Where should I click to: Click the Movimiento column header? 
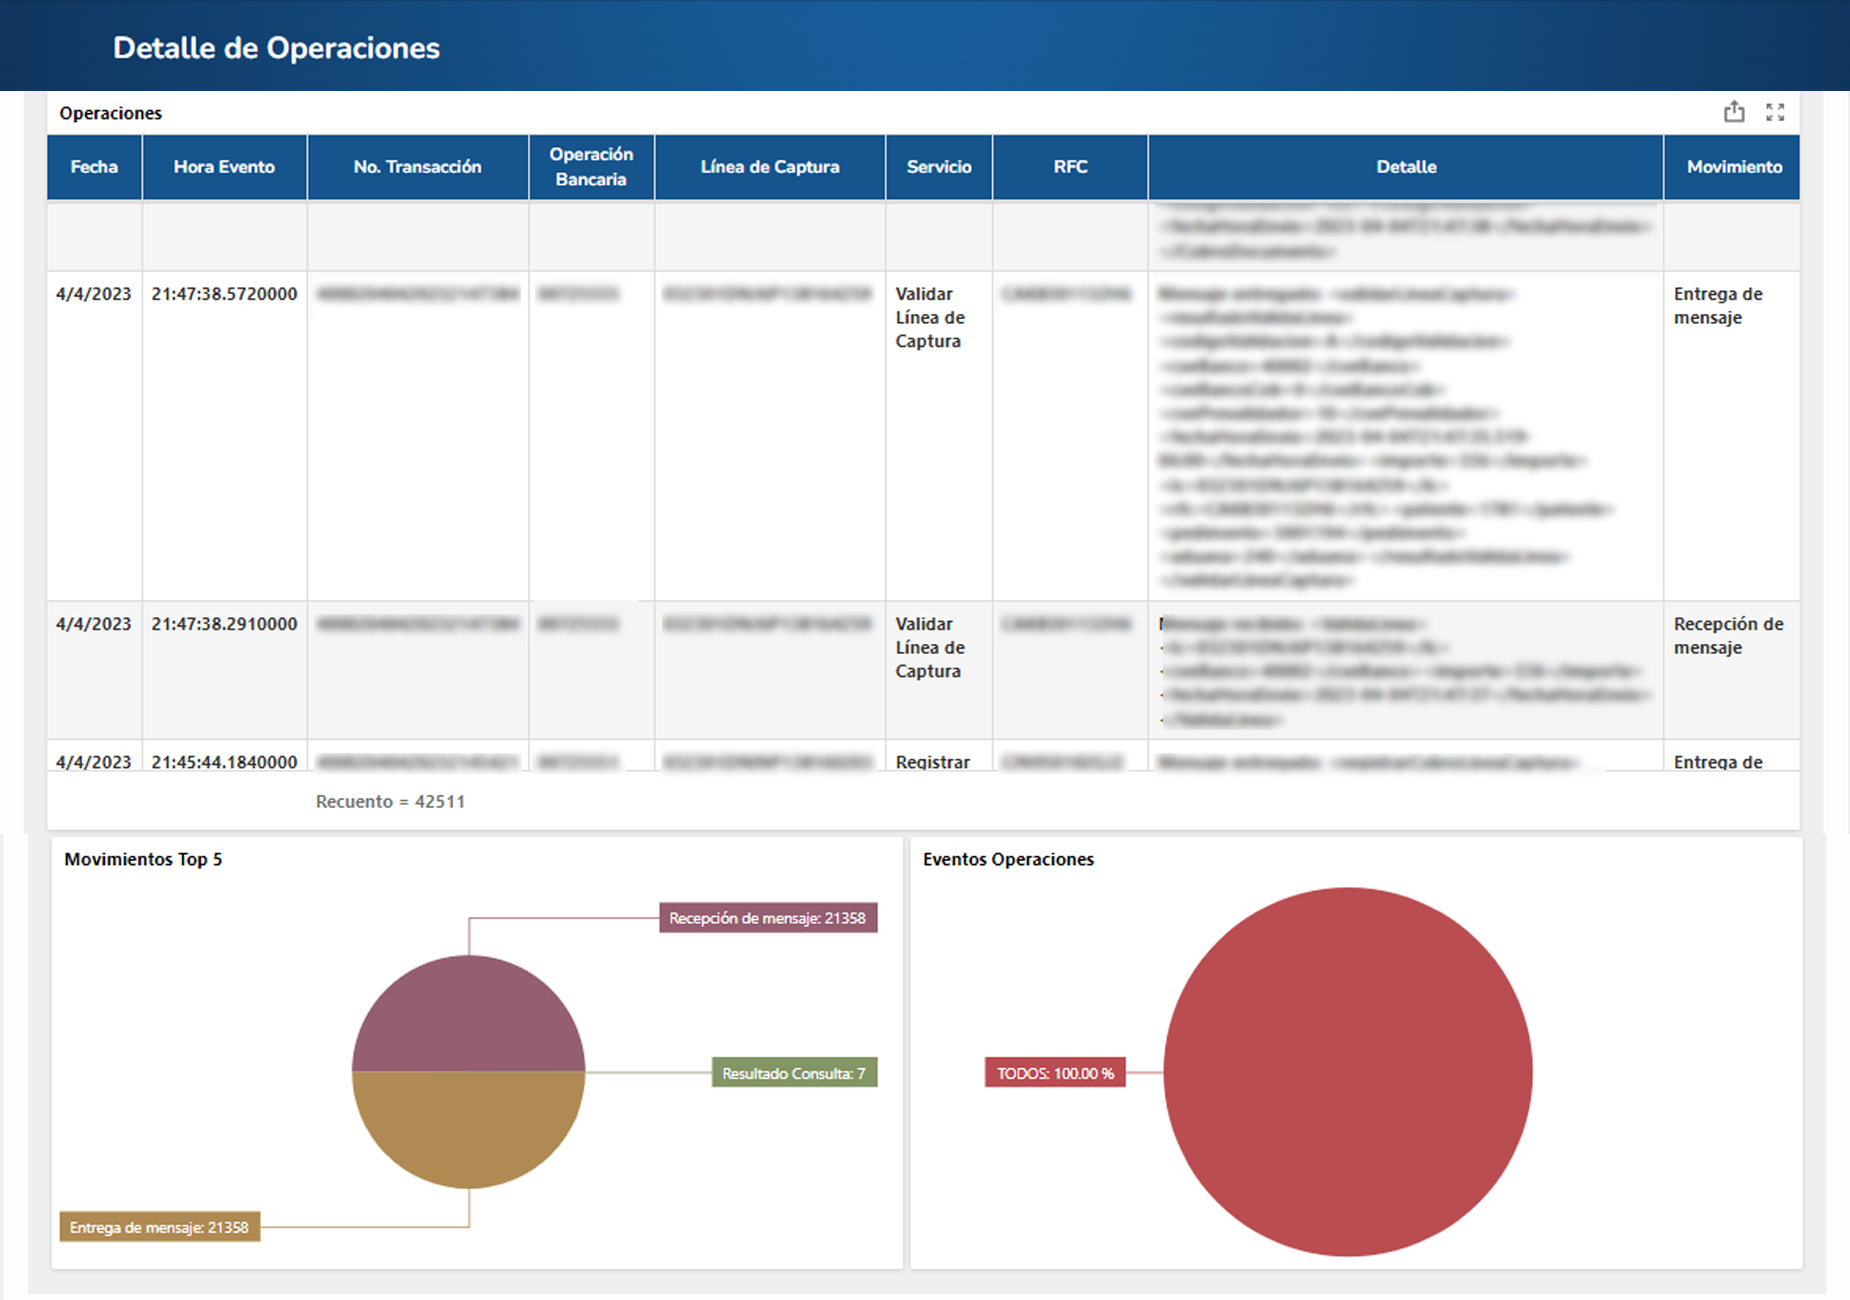(1733, 167)
